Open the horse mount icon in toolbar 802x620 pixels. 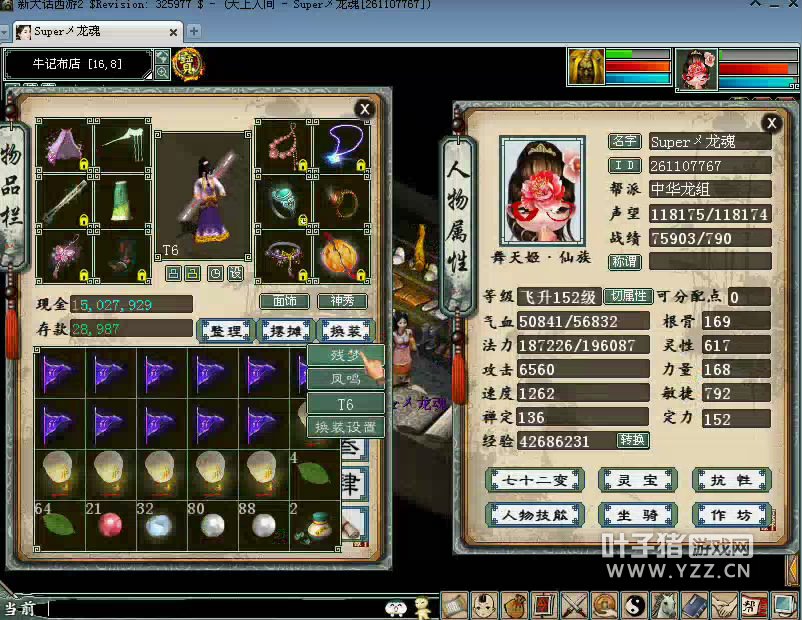(664, 605)
